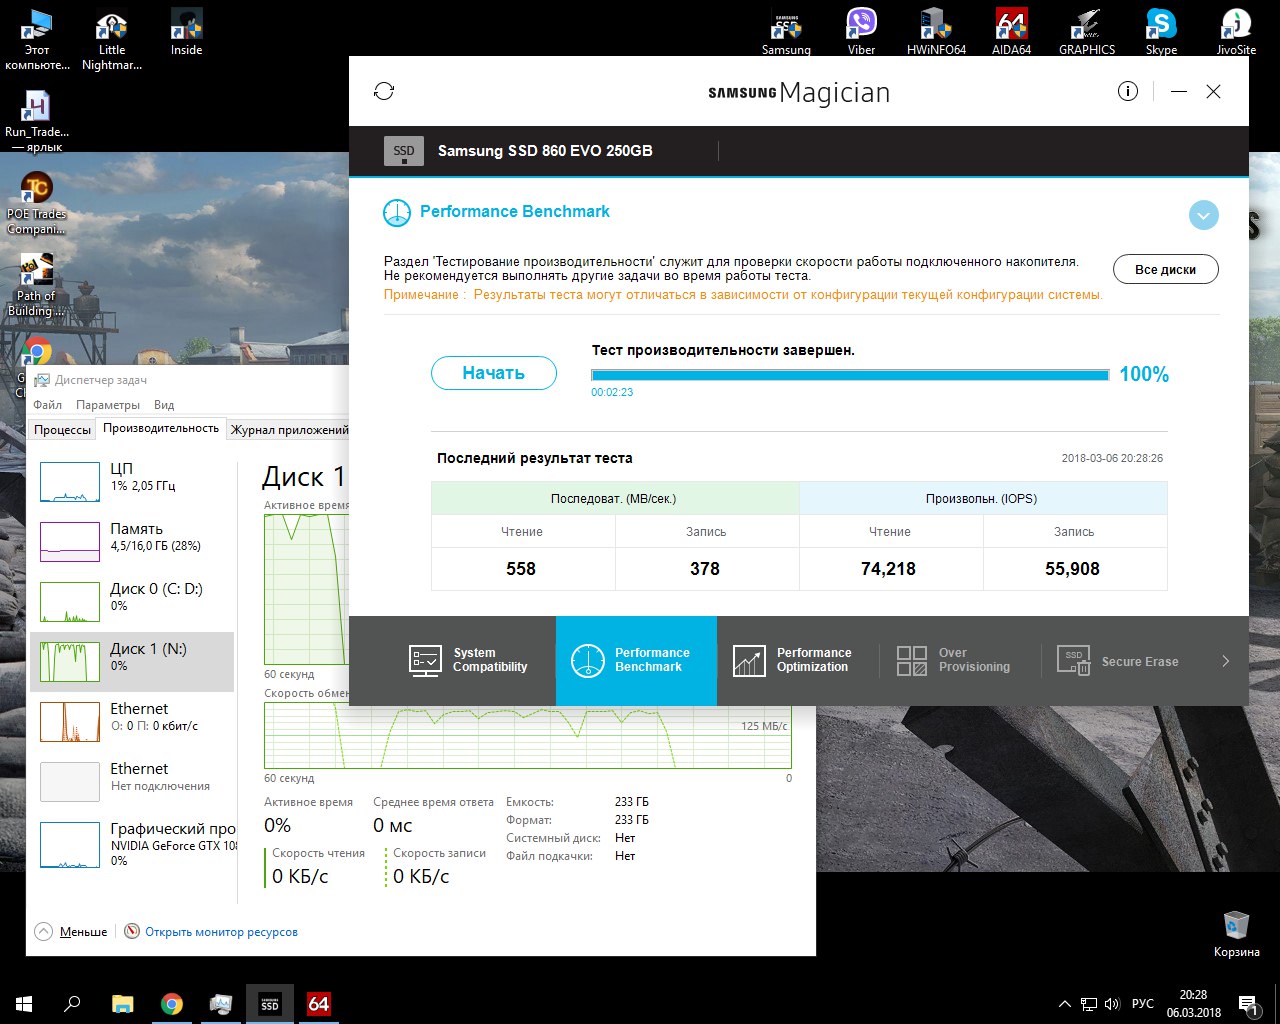Select Диск 0 (C: D:) in performance list
Screen dimensions: 1280x1024
132,598
